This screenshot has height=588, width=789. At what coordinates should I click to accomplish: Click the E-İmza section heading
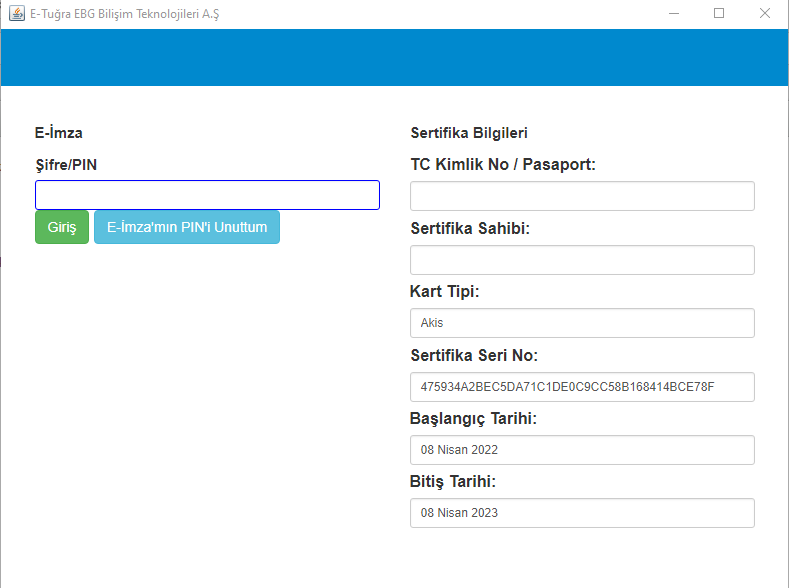[x=58, y=133]
